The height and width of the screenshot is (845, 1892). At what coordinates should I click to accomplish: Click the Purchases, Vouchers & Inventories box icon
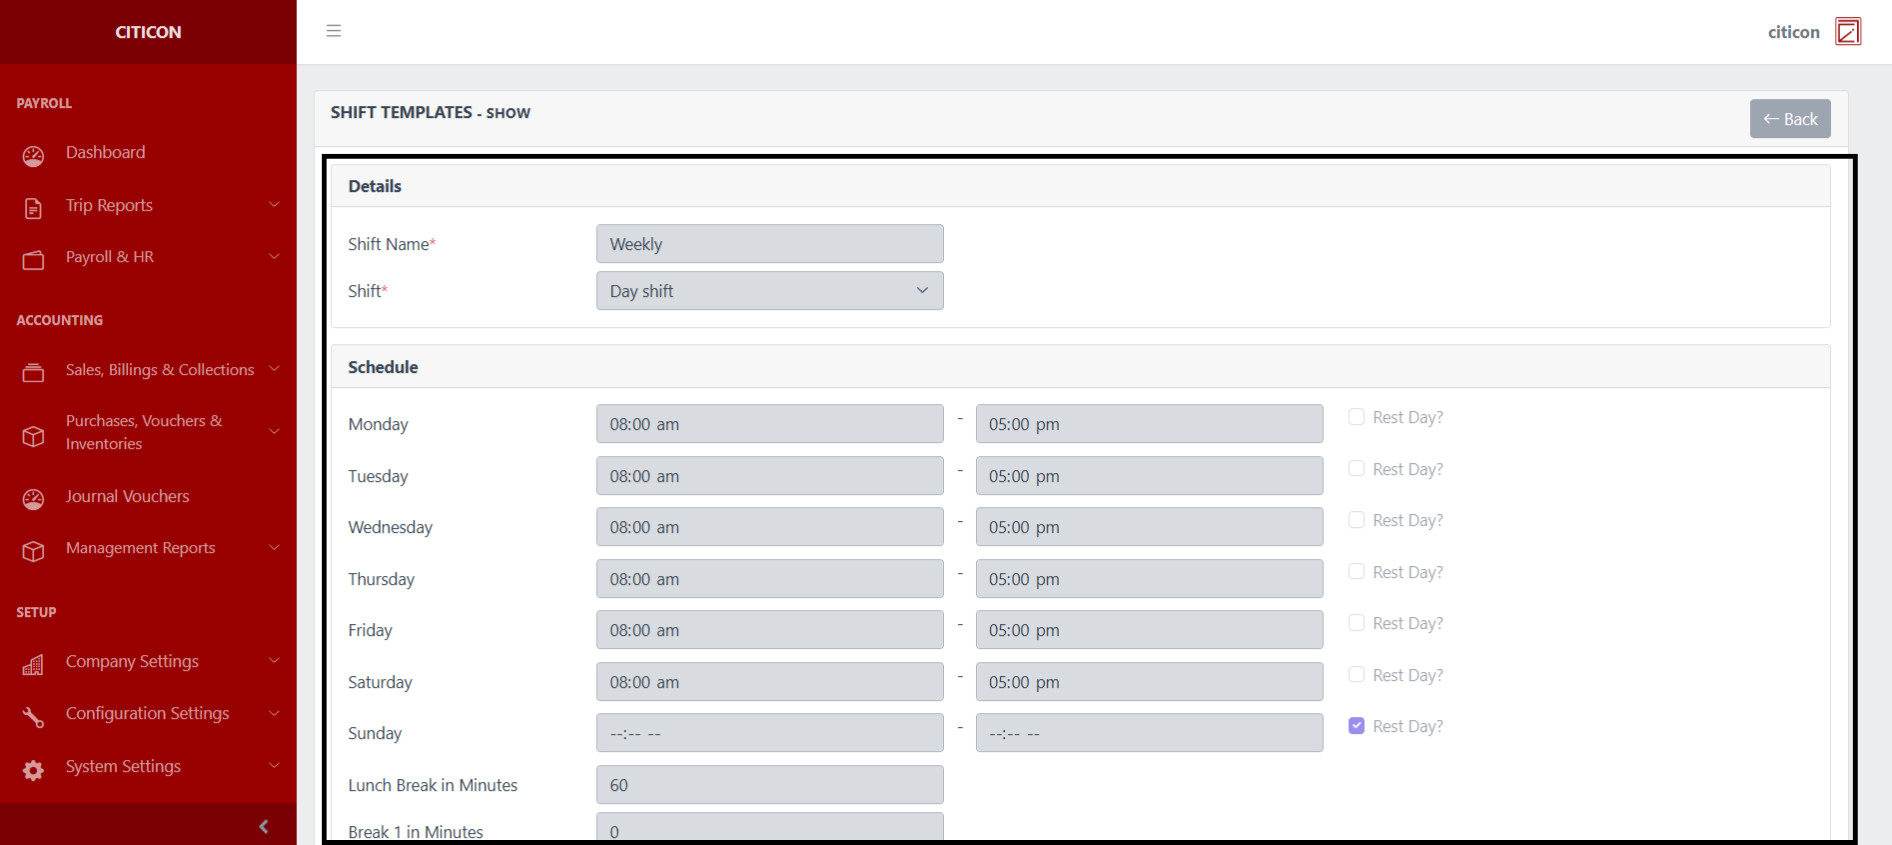33,436
